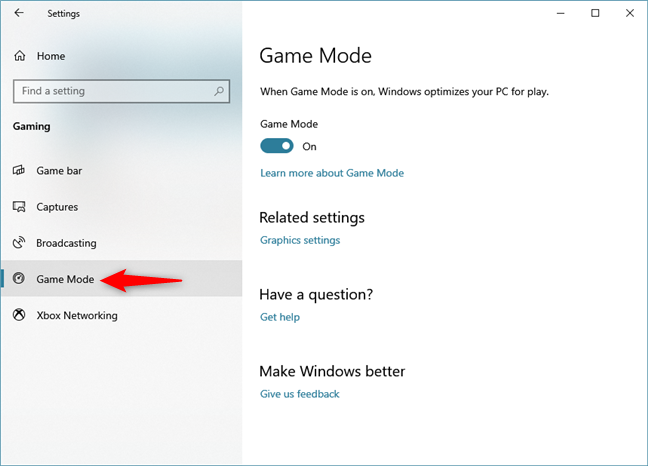Select the Game Mode gauge icon
This screenshot has height=466, width=648.
[x=19, y=278]
